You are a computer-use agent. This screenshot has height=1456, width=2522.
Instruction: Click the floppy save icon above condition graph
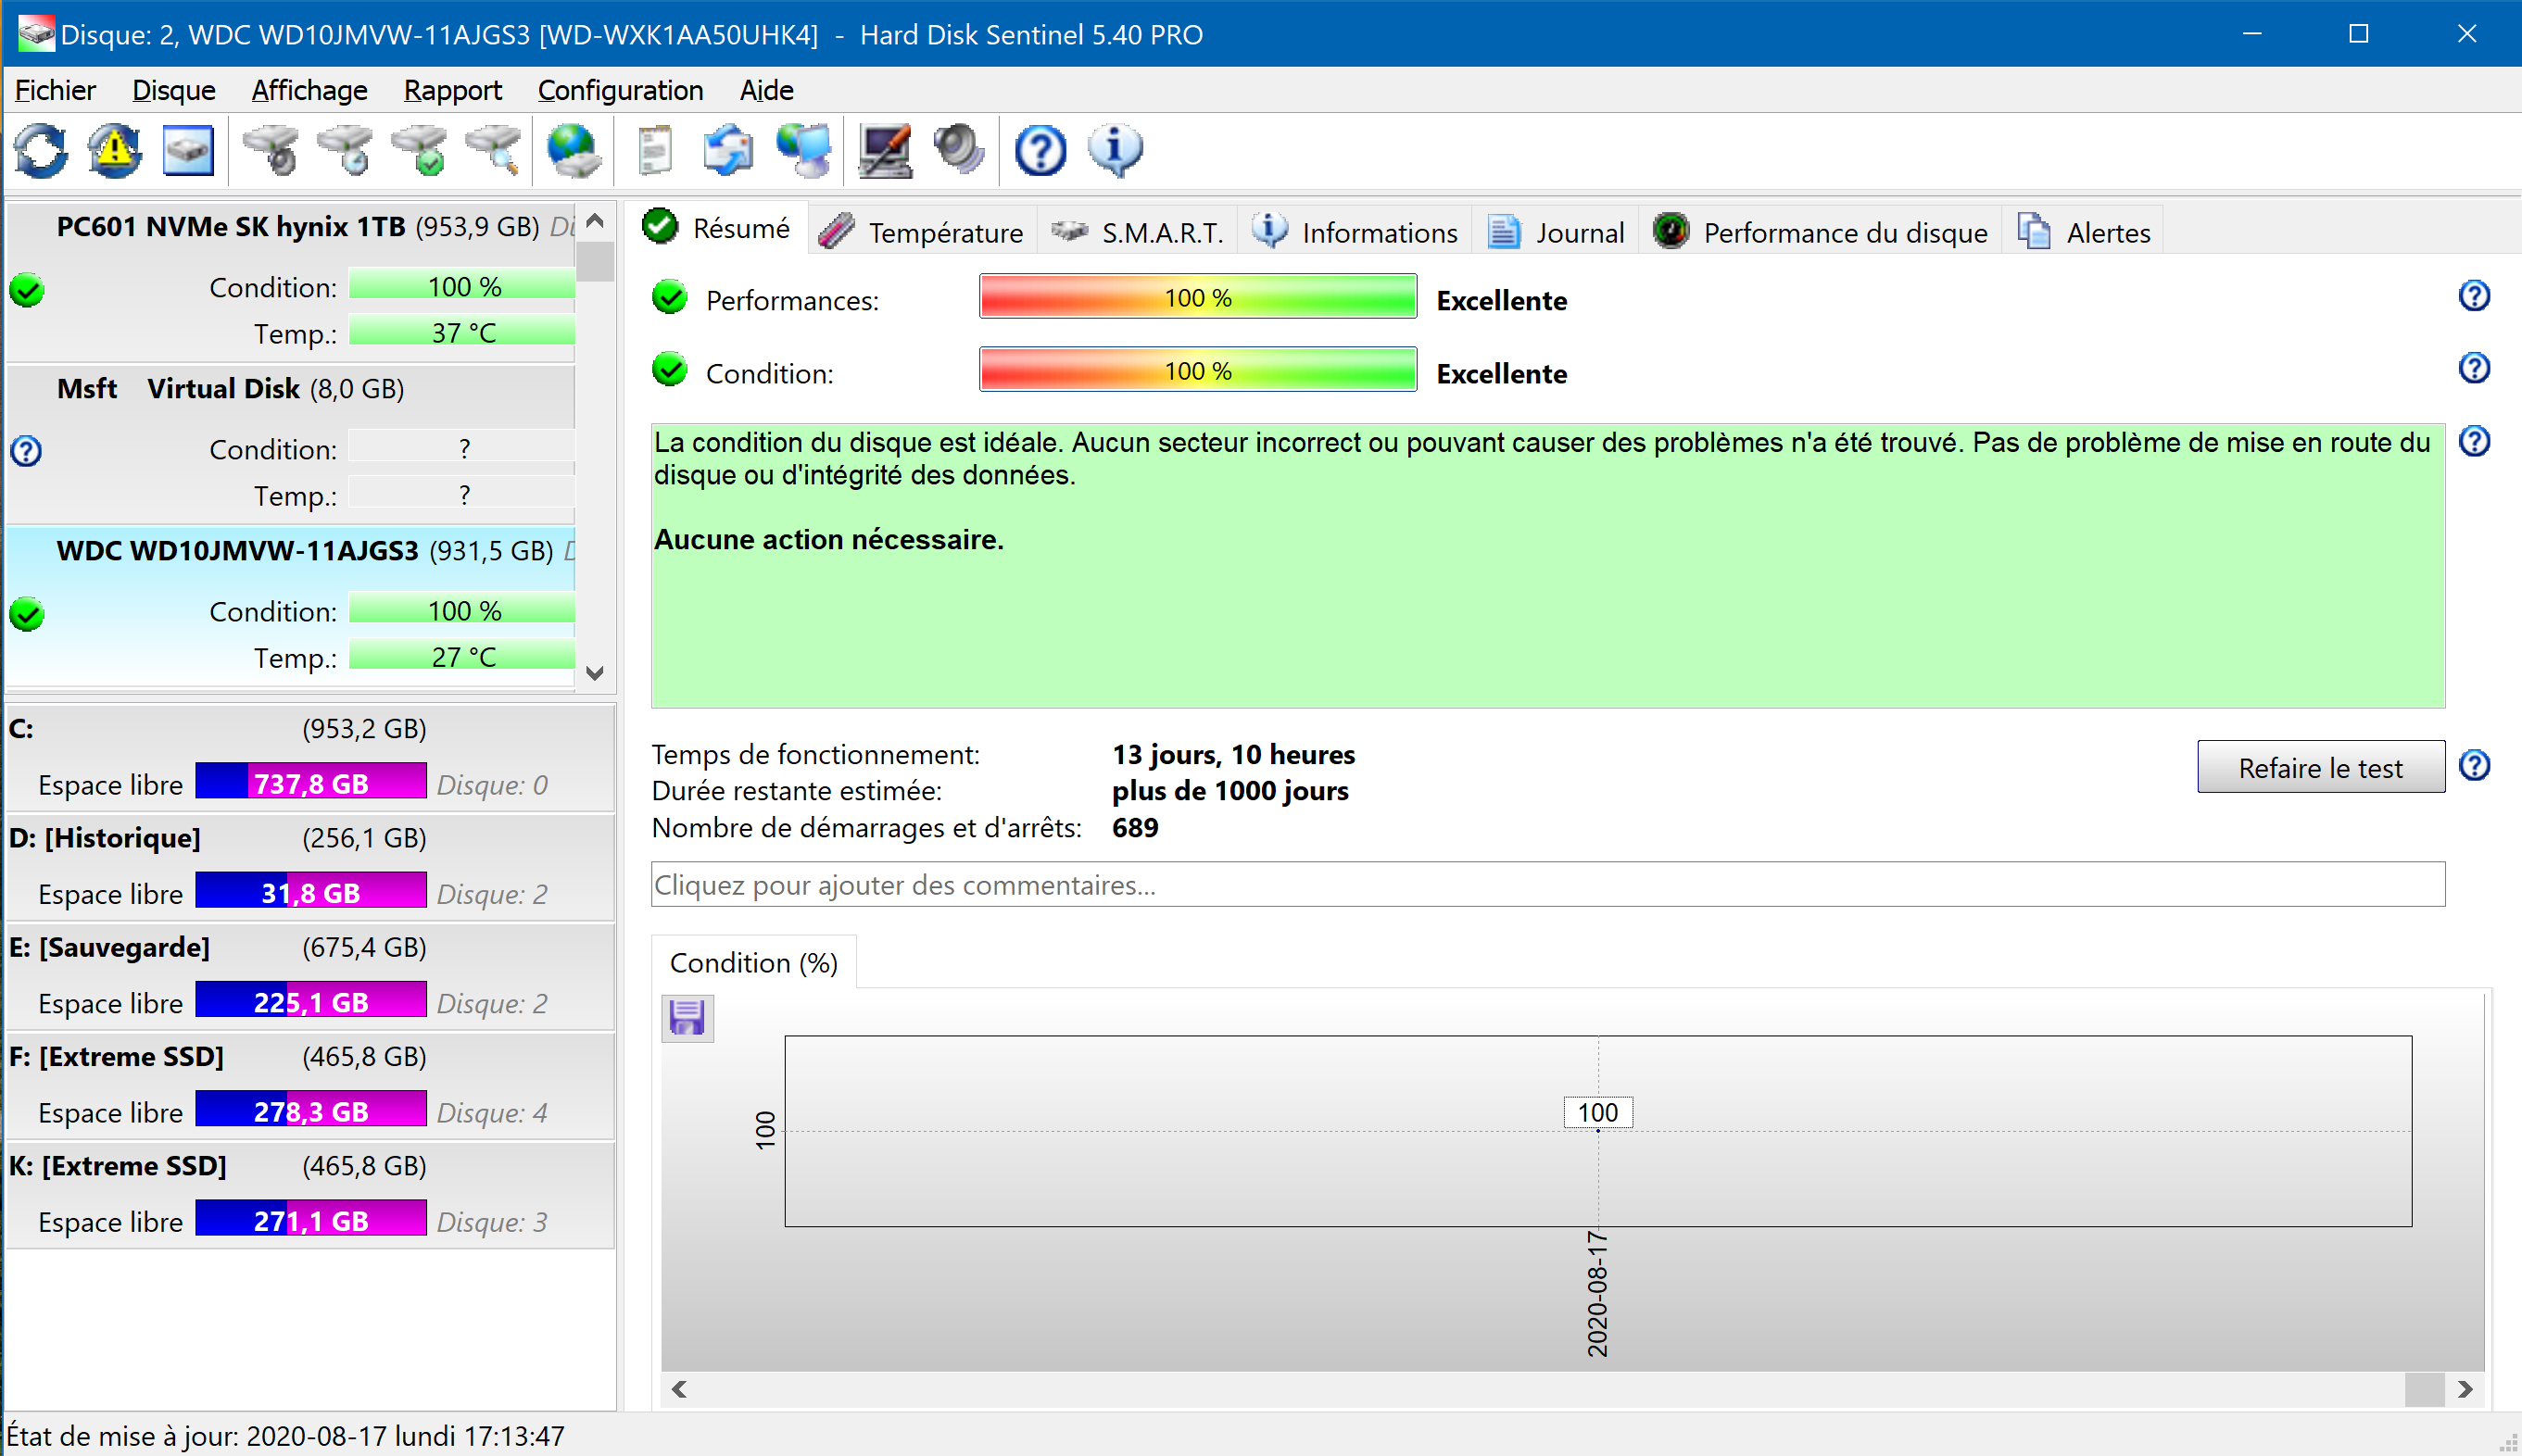(687, 1017)
